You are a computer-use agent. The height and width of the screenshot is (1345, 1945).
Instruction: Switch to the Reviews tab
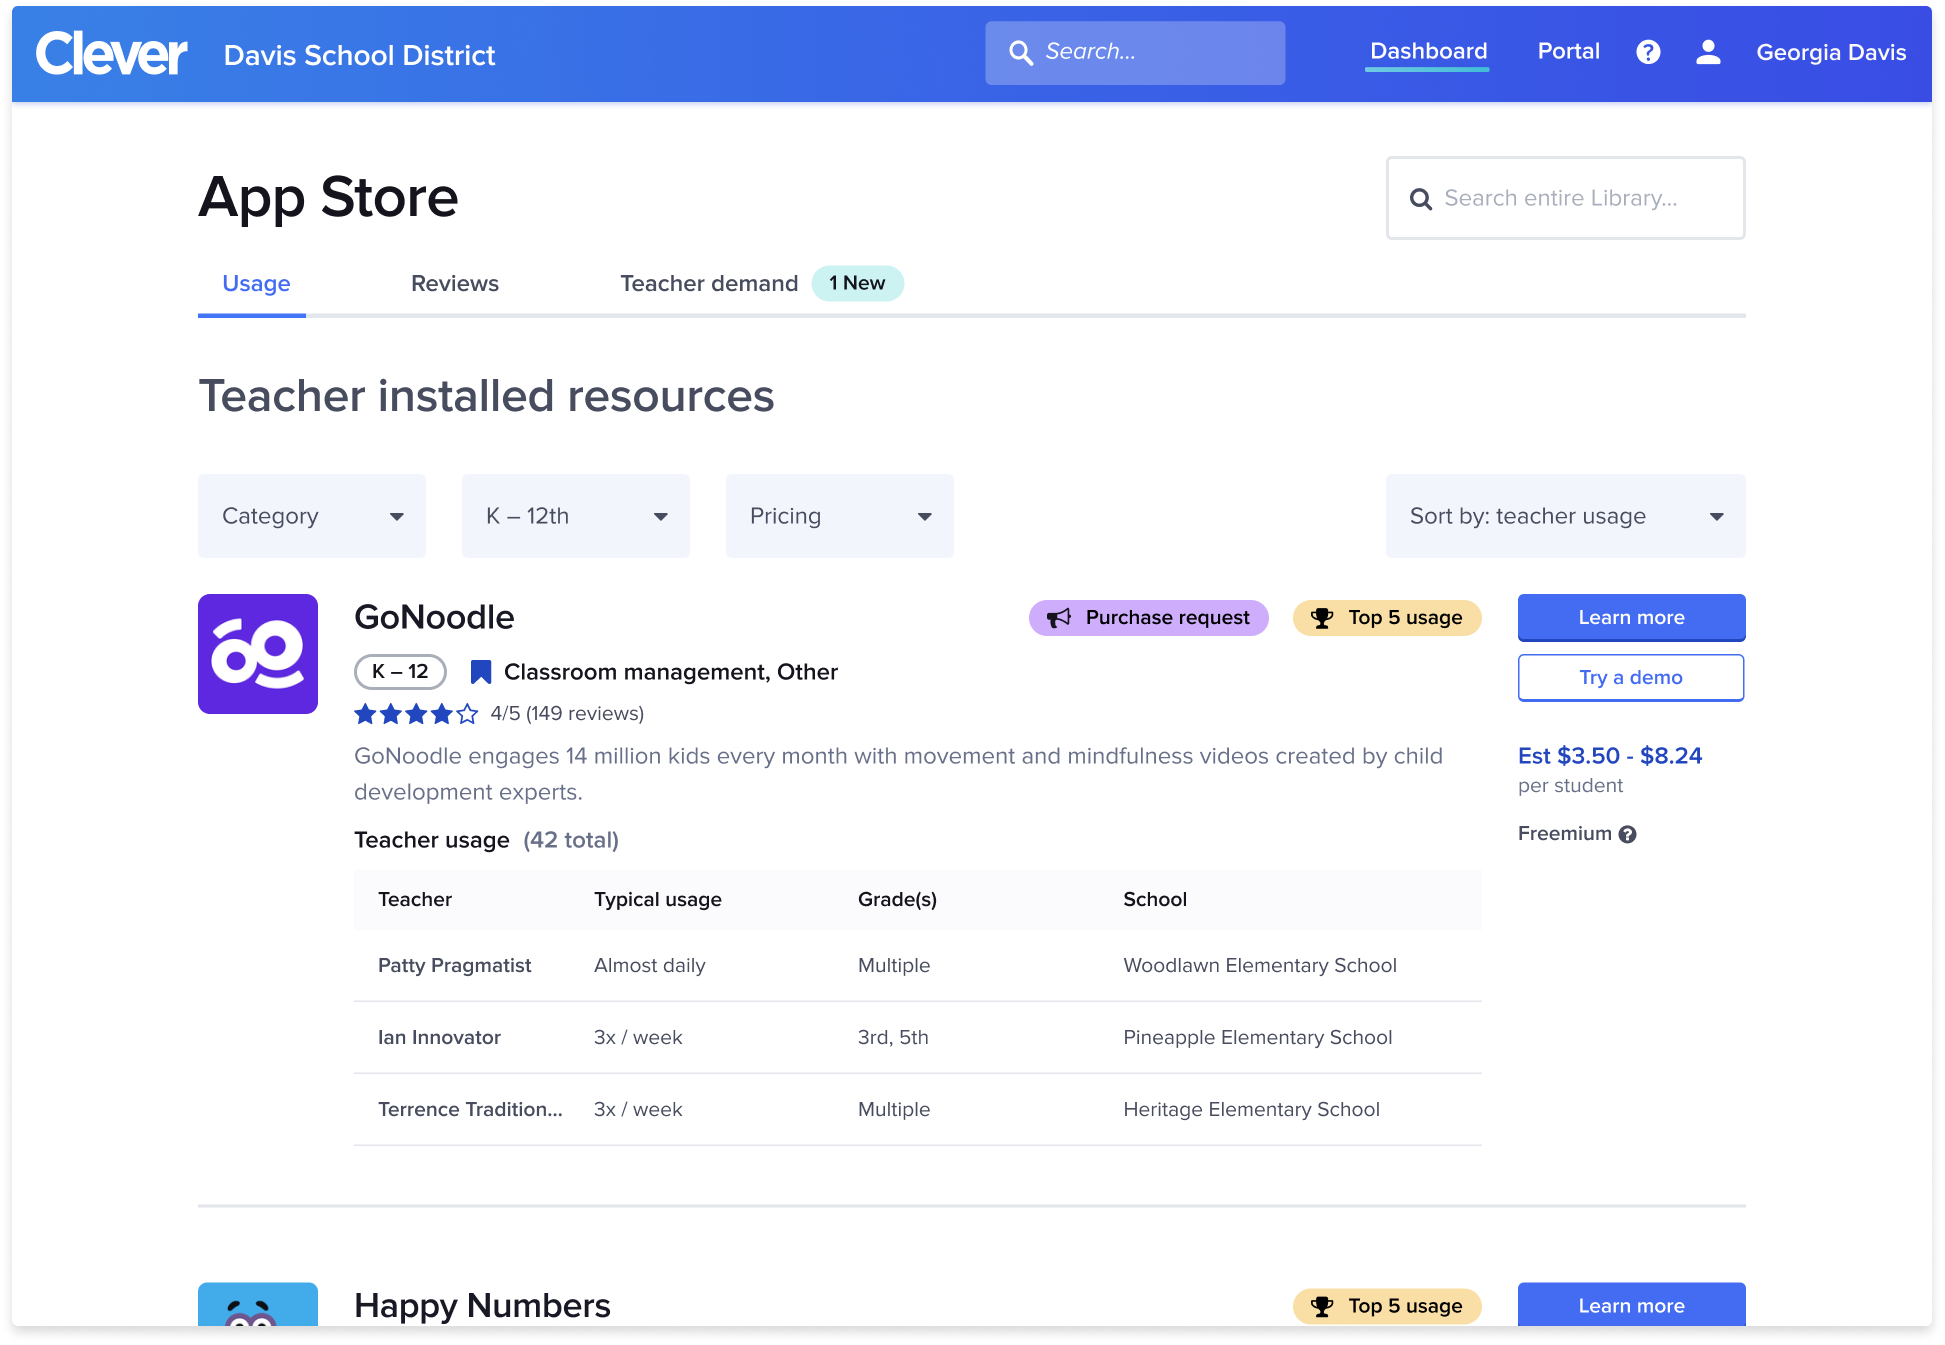(455, 284)
